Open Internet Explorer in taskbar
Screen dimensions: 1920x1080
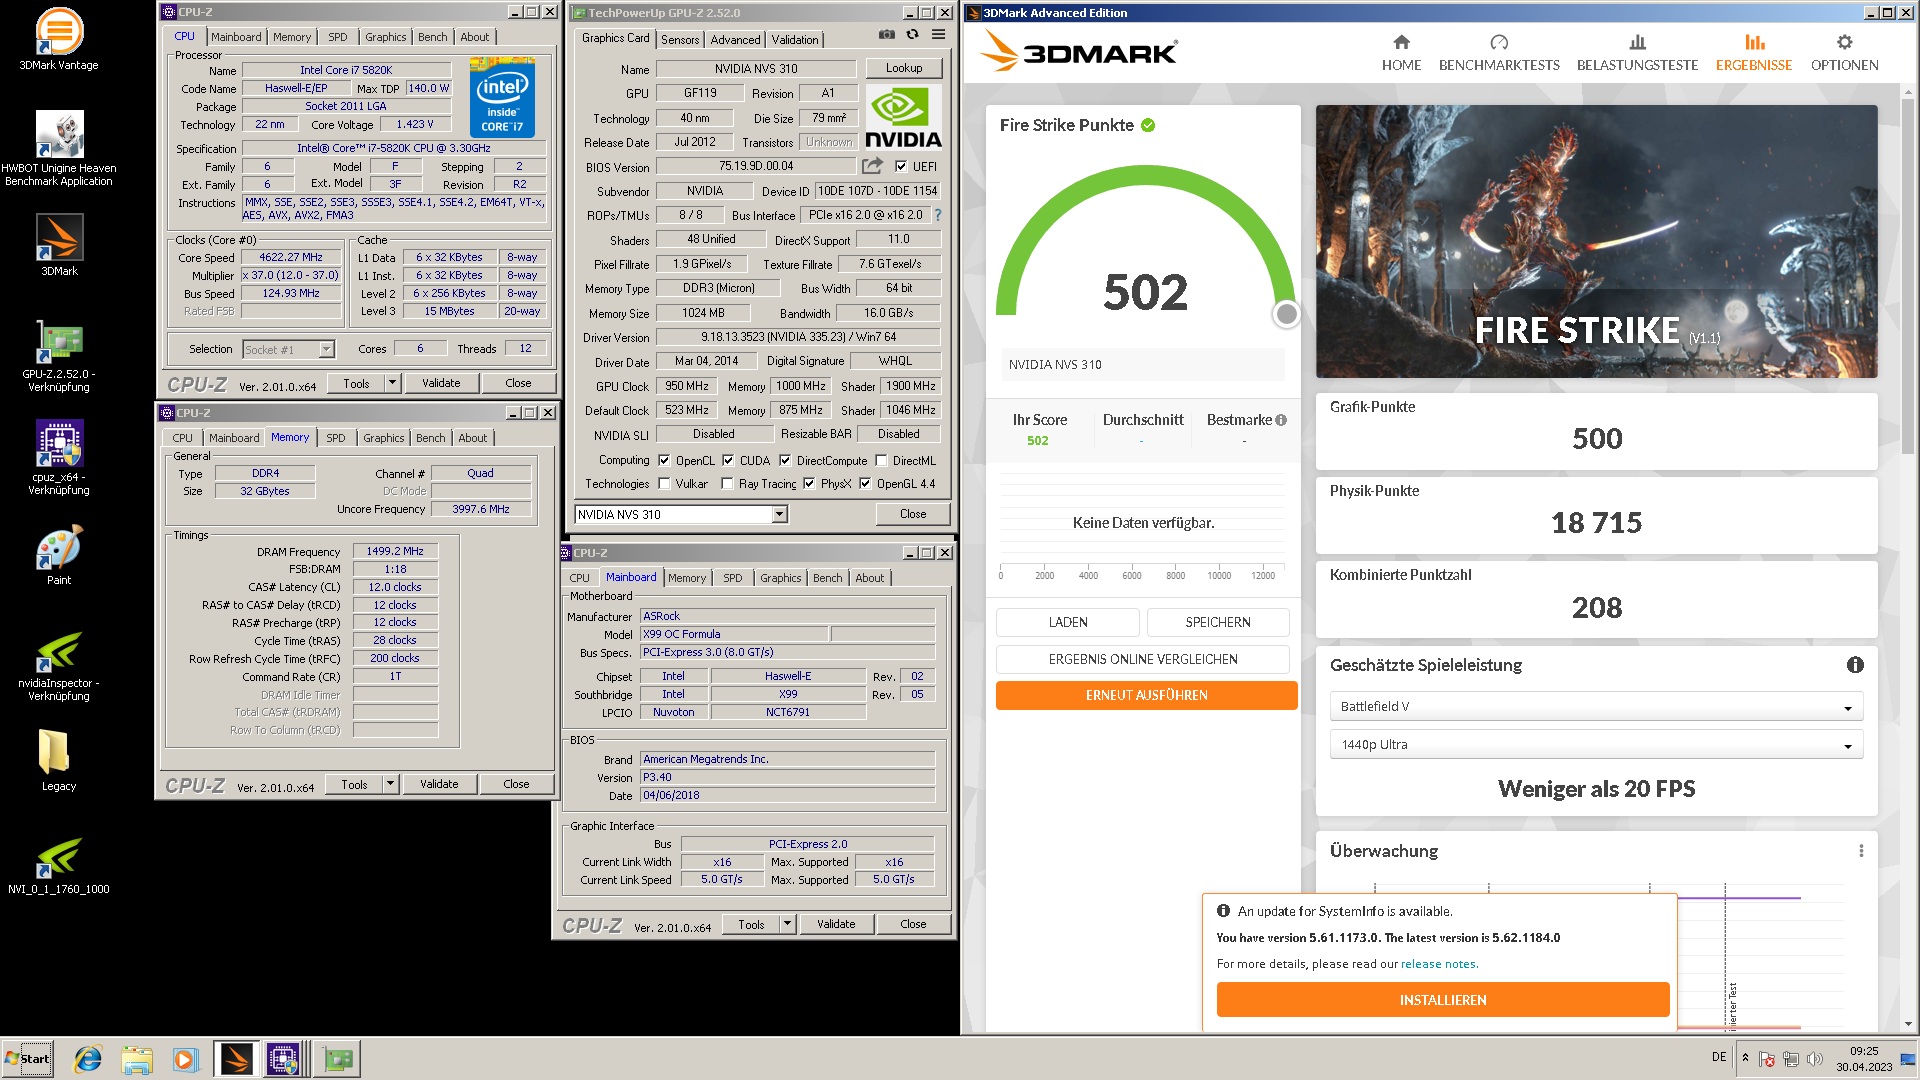[x=88, y=1059]
